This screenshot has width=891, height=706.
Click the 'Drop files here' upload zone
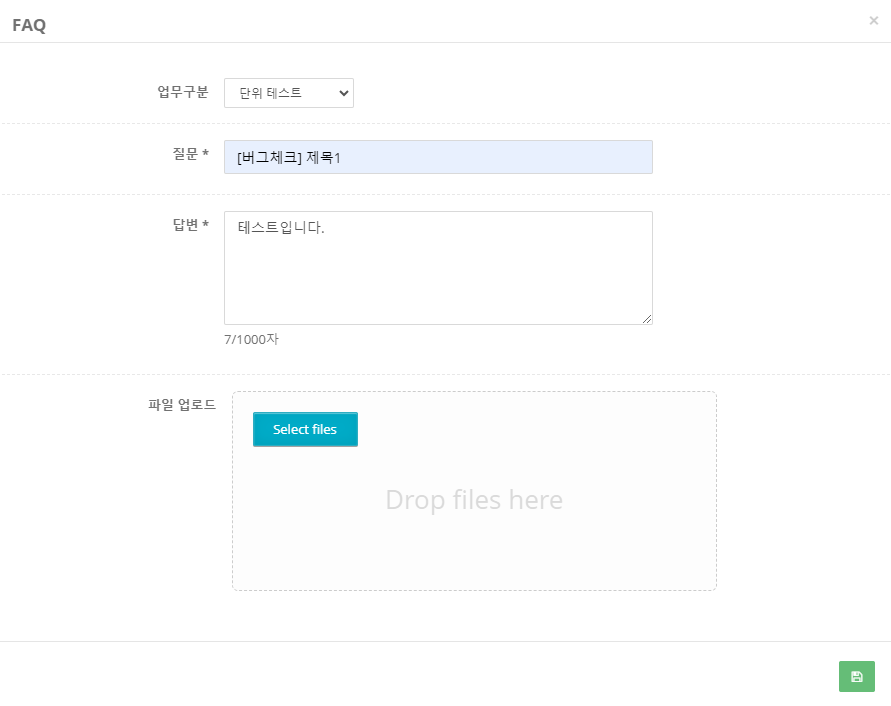(474, 500)
